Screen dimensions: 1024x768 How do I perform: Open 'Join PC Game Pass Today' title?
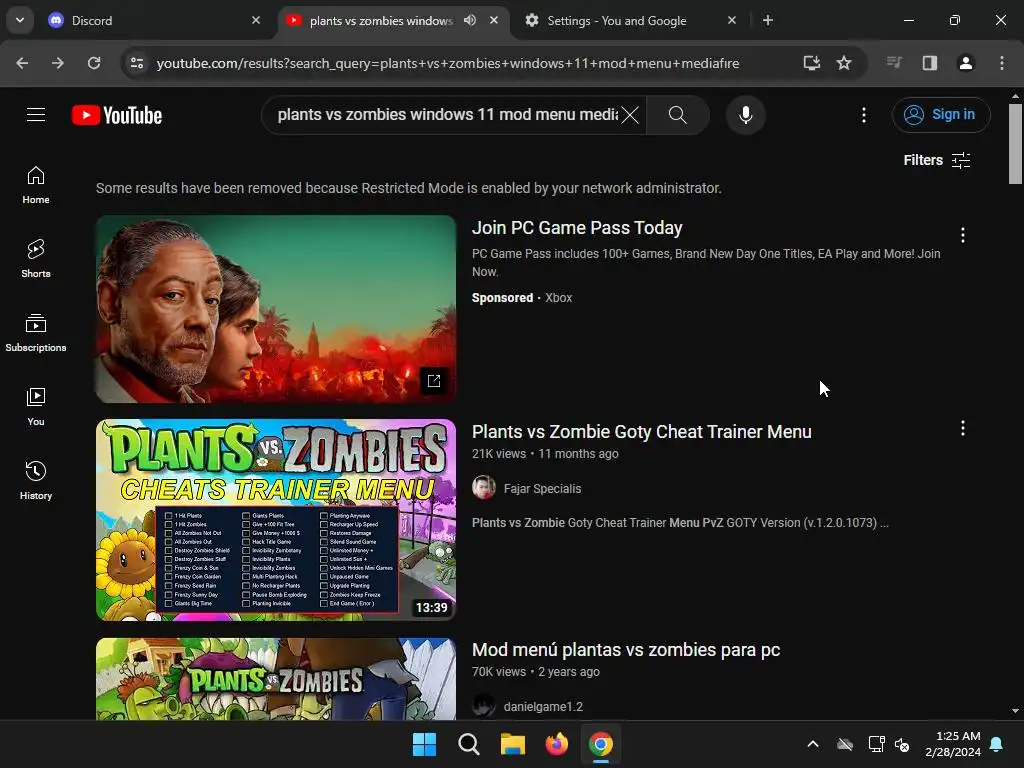coord(577,228)
